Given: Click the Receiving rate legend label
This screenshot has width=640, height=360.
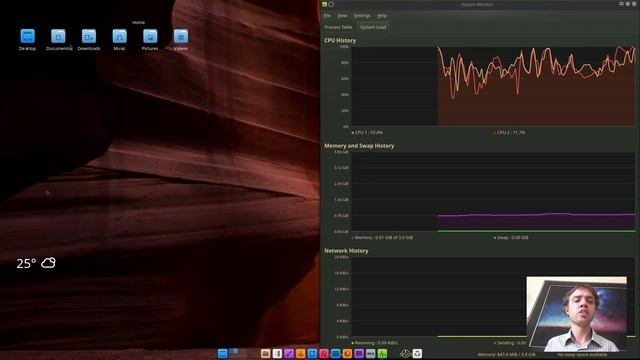Looking at the screenshot, I should pos(375,343).
